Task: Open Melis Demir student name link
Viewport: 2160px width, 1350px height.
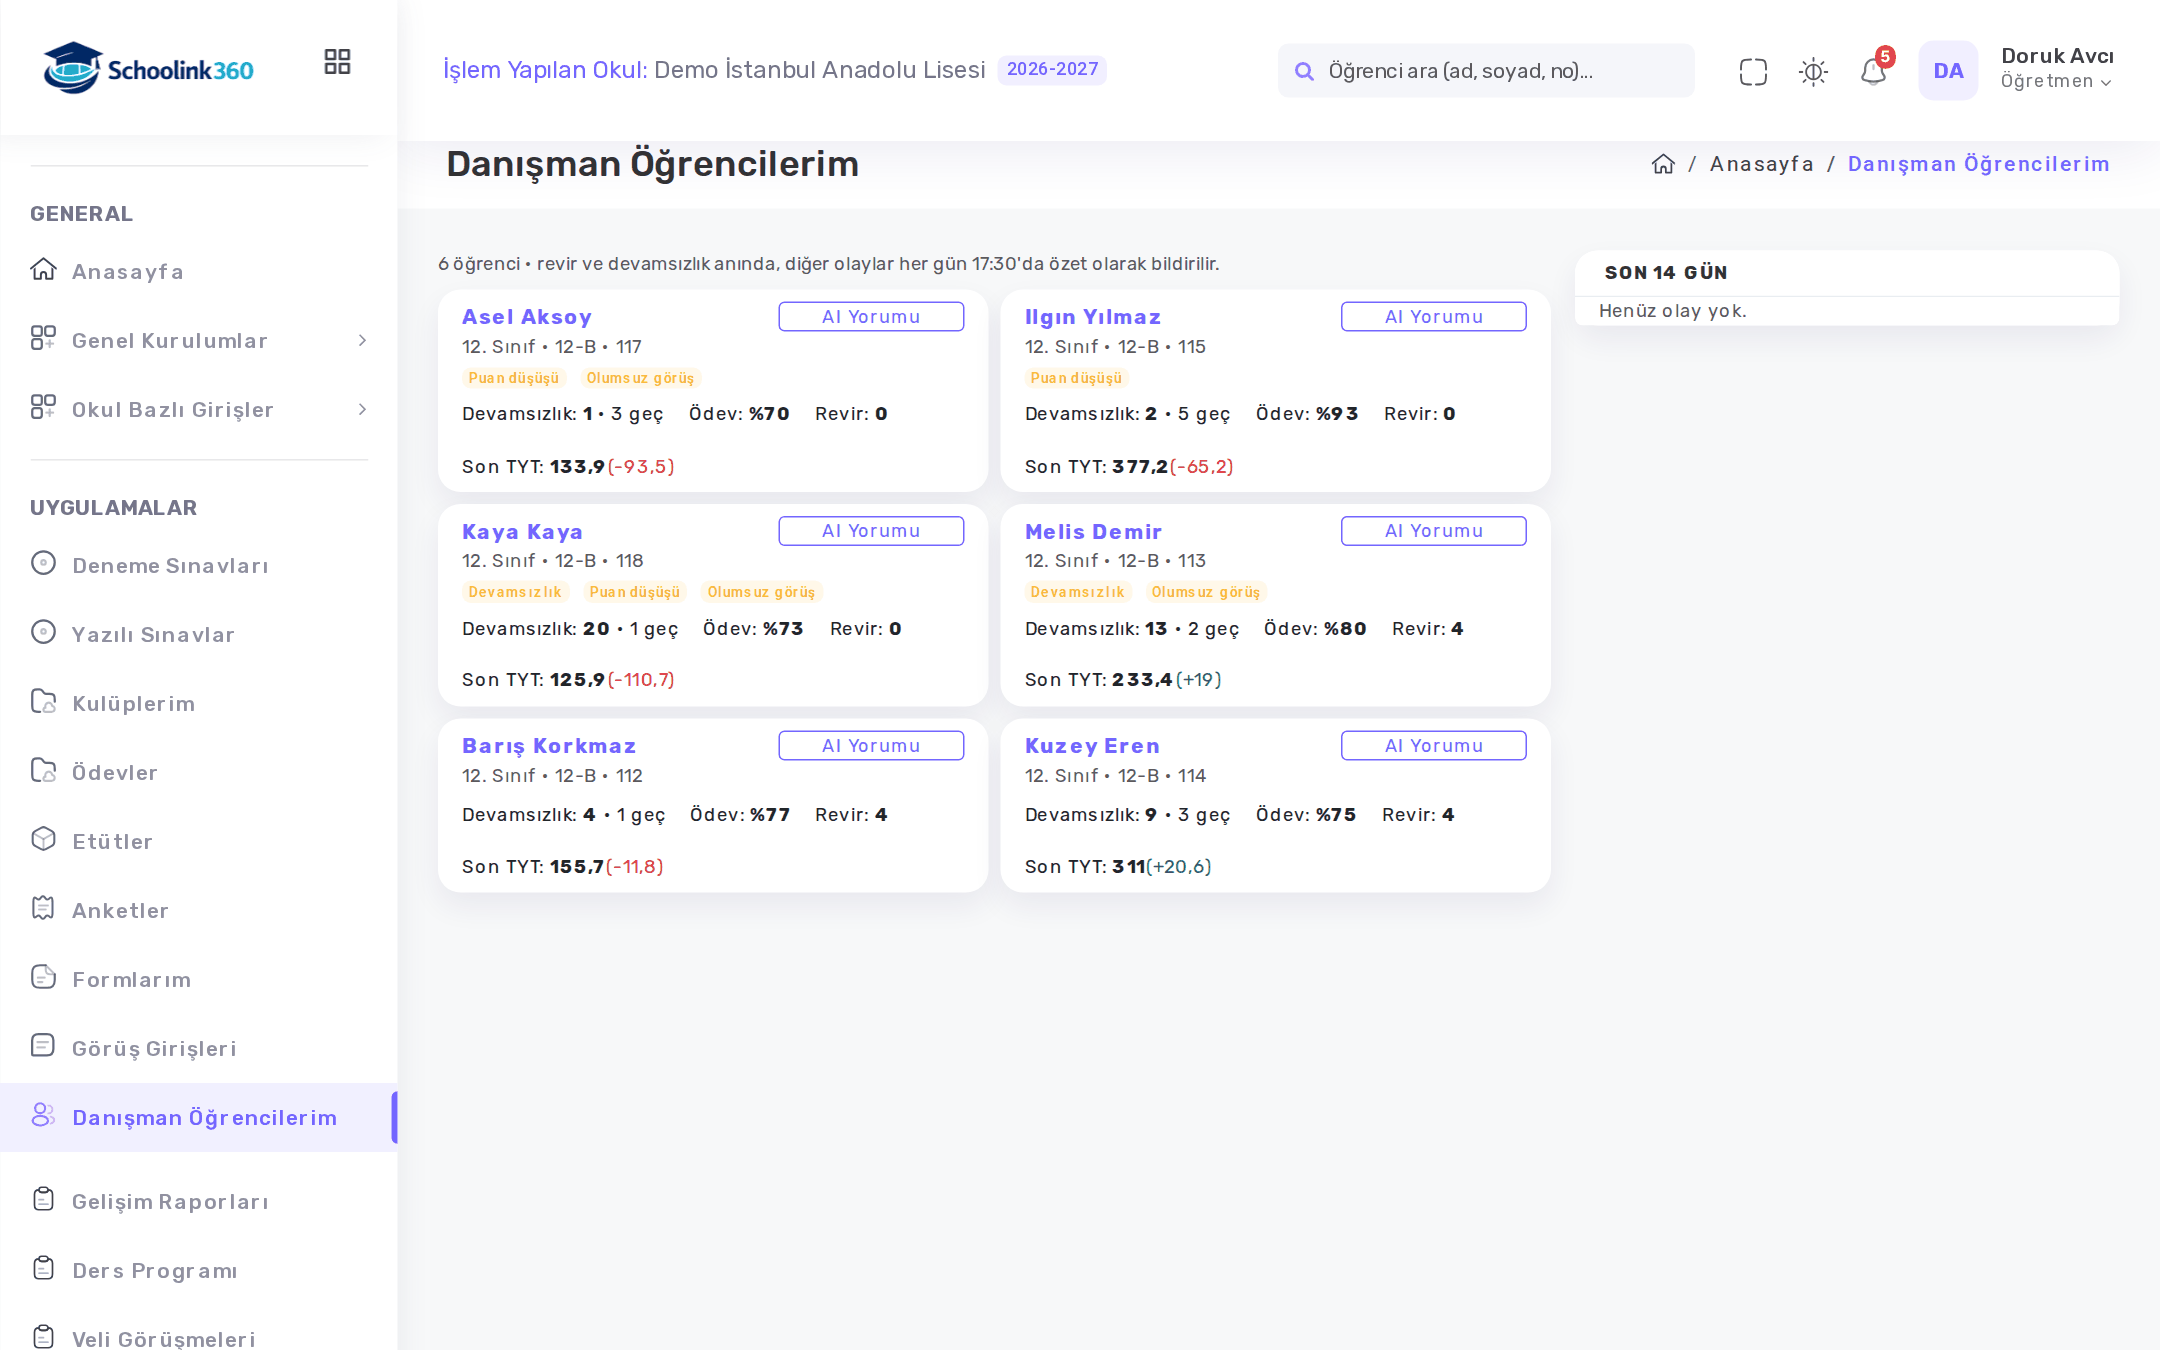Action: [1093, 532]
